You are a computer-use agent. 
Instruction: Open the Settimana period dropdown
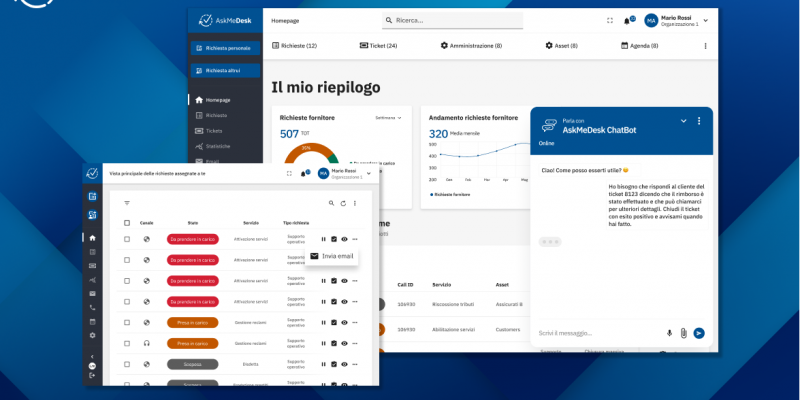click(388, 118)
